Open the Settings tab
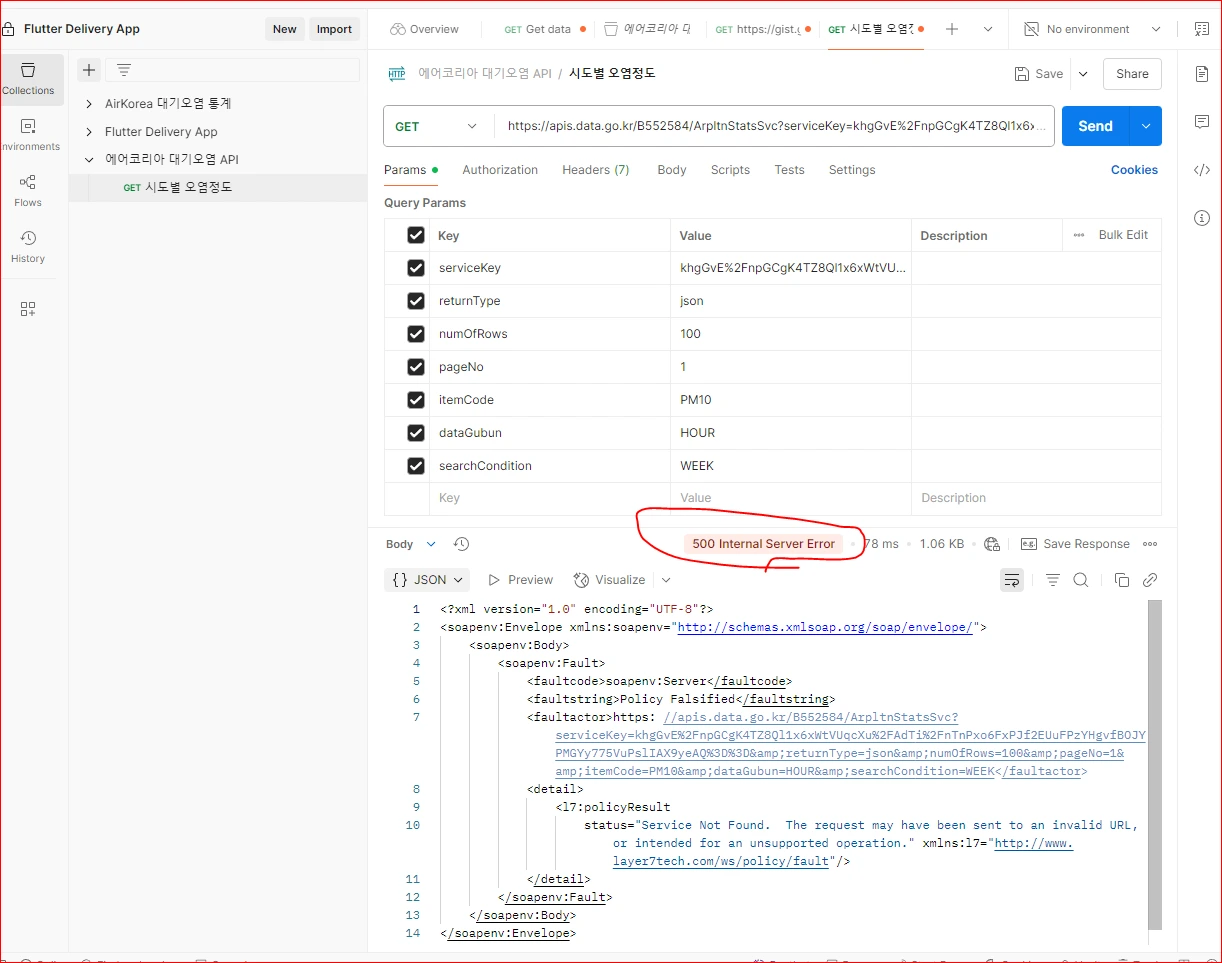Image resolution: width=1222 pixels, height=963 pixels. click(852, 170)
